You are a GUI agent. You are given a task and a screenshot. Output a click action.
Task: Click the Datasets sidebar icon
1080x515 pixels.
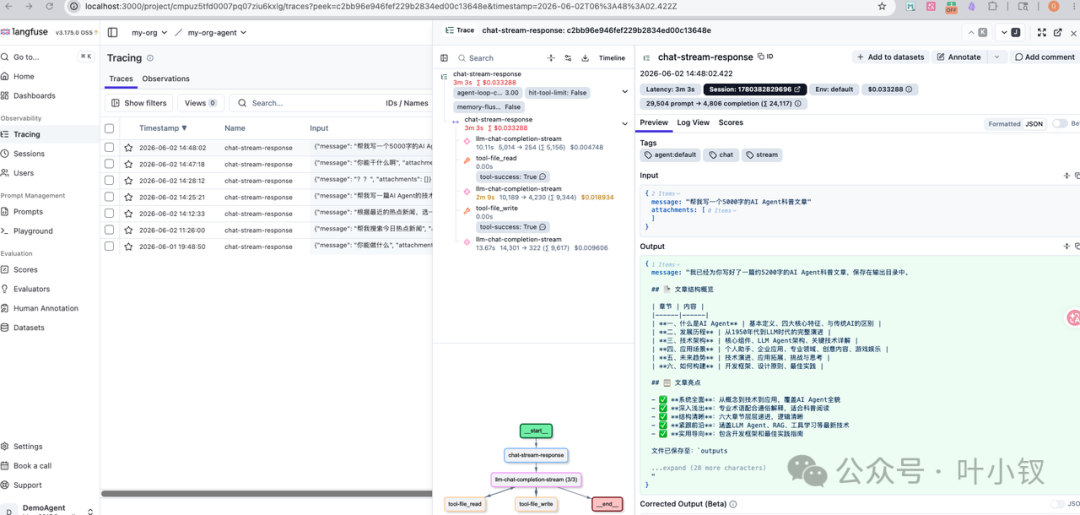[6, 328]
